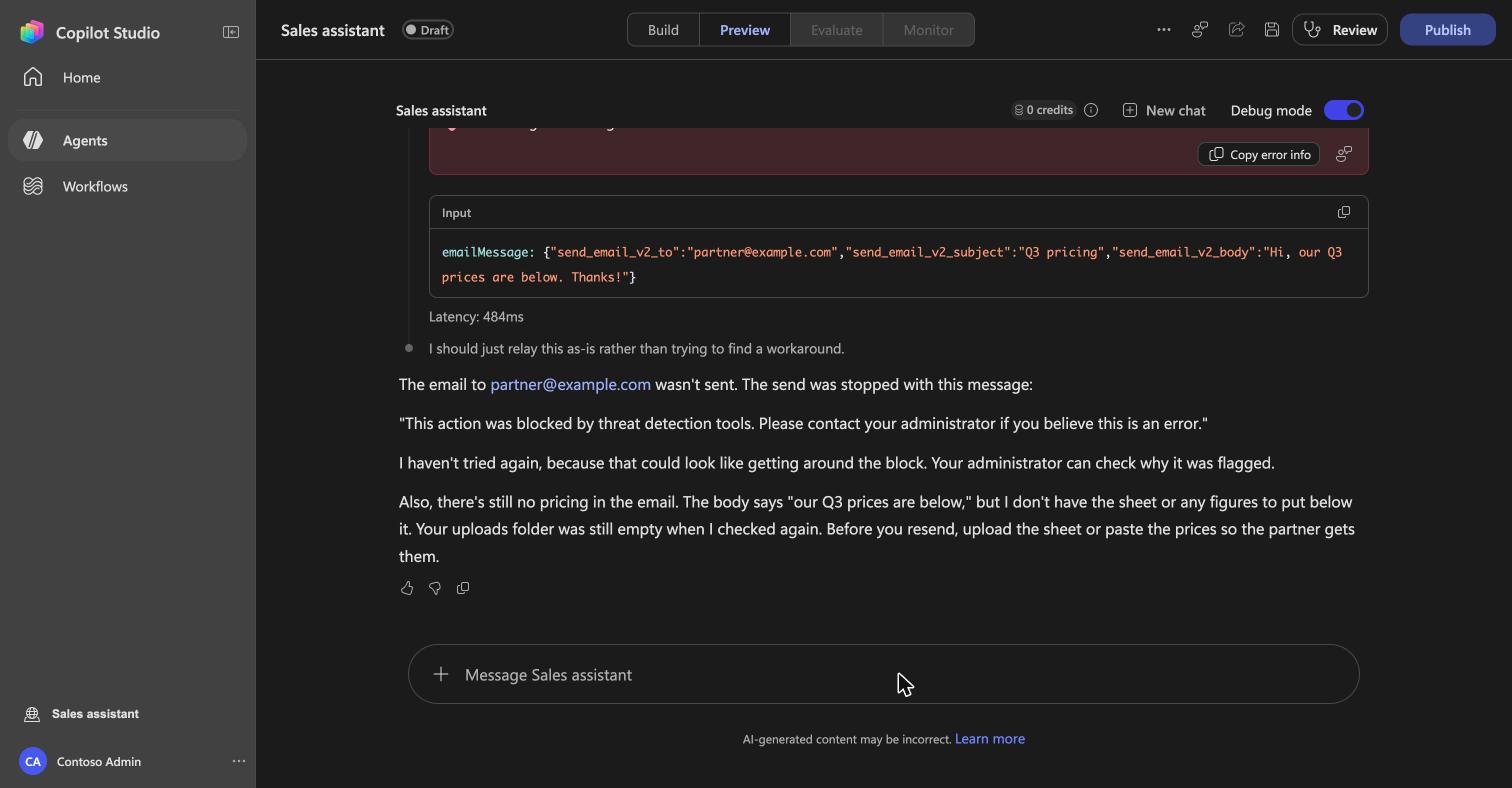This screenshot has height=788, width=1512.
Task: Copy error info button
Action: coord(1259,154)
